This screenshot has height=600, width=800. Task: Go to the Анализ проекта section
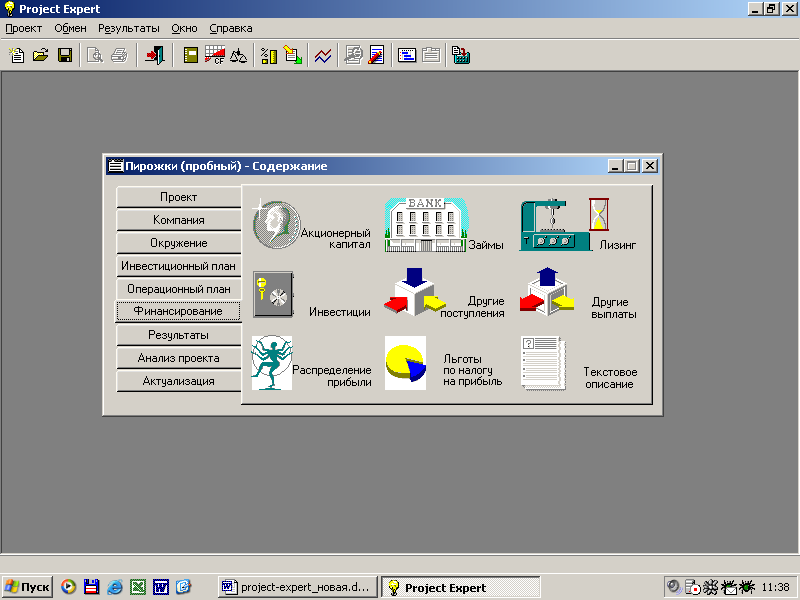(179, 358)
